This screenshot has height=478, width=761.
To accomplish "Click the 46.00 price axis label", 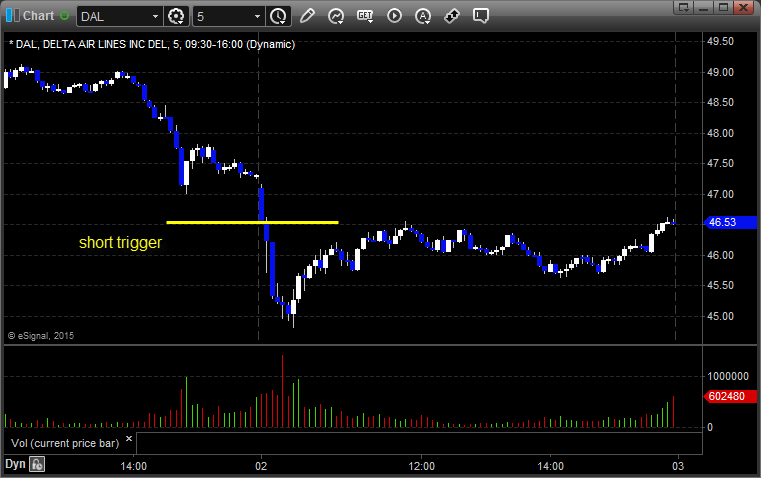I will pyautogui.click(x=720, y=255).
